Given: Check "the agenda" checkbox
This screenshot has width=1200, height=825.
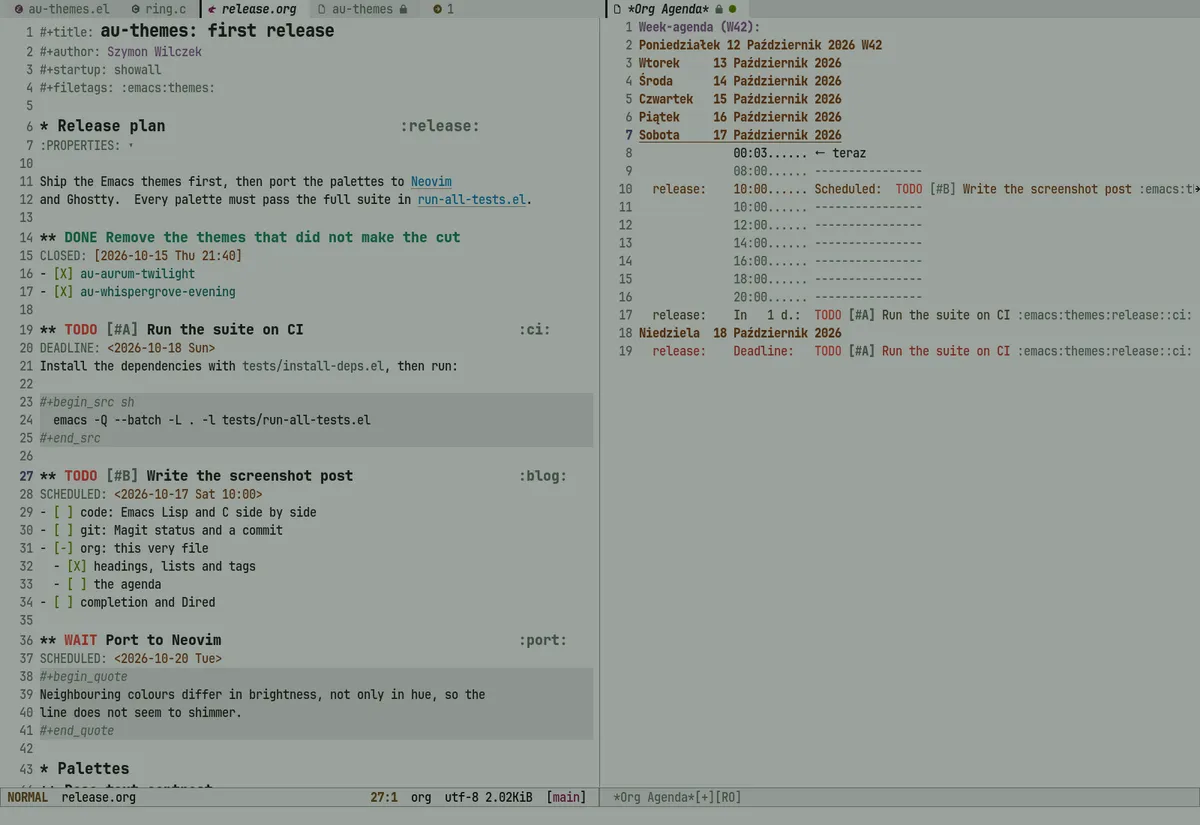Looking at the screenshot, I should 77,584.
